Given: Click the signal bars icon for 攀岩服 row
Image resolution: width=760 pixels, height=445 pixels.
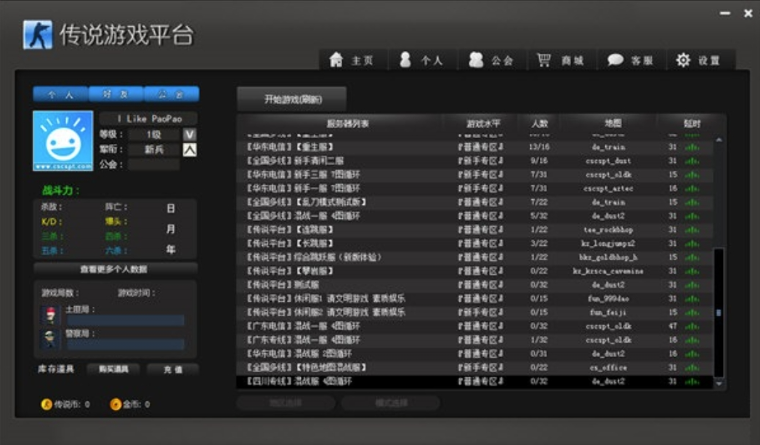Looking at the screenshot, I should (x=692, y=271).
